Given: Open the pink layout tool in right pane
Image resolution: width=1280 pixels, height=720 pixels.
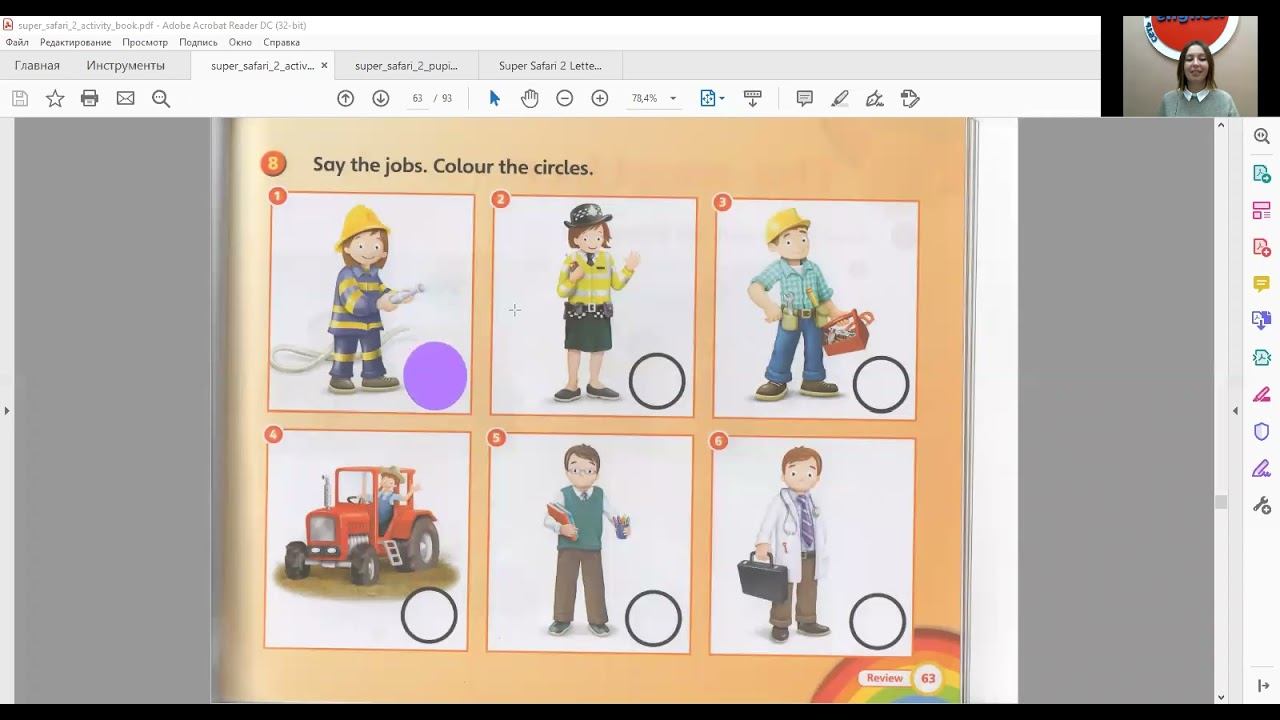Looking at the screenshot, I should coord(1262,211).
